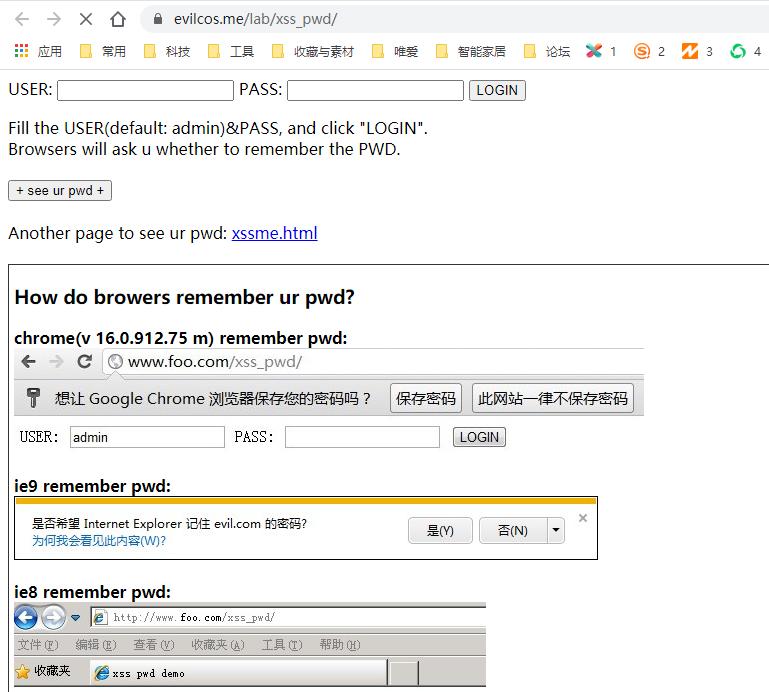
Task: Click IE8 address bar with foo.com URL
Action: coord(288,617)
